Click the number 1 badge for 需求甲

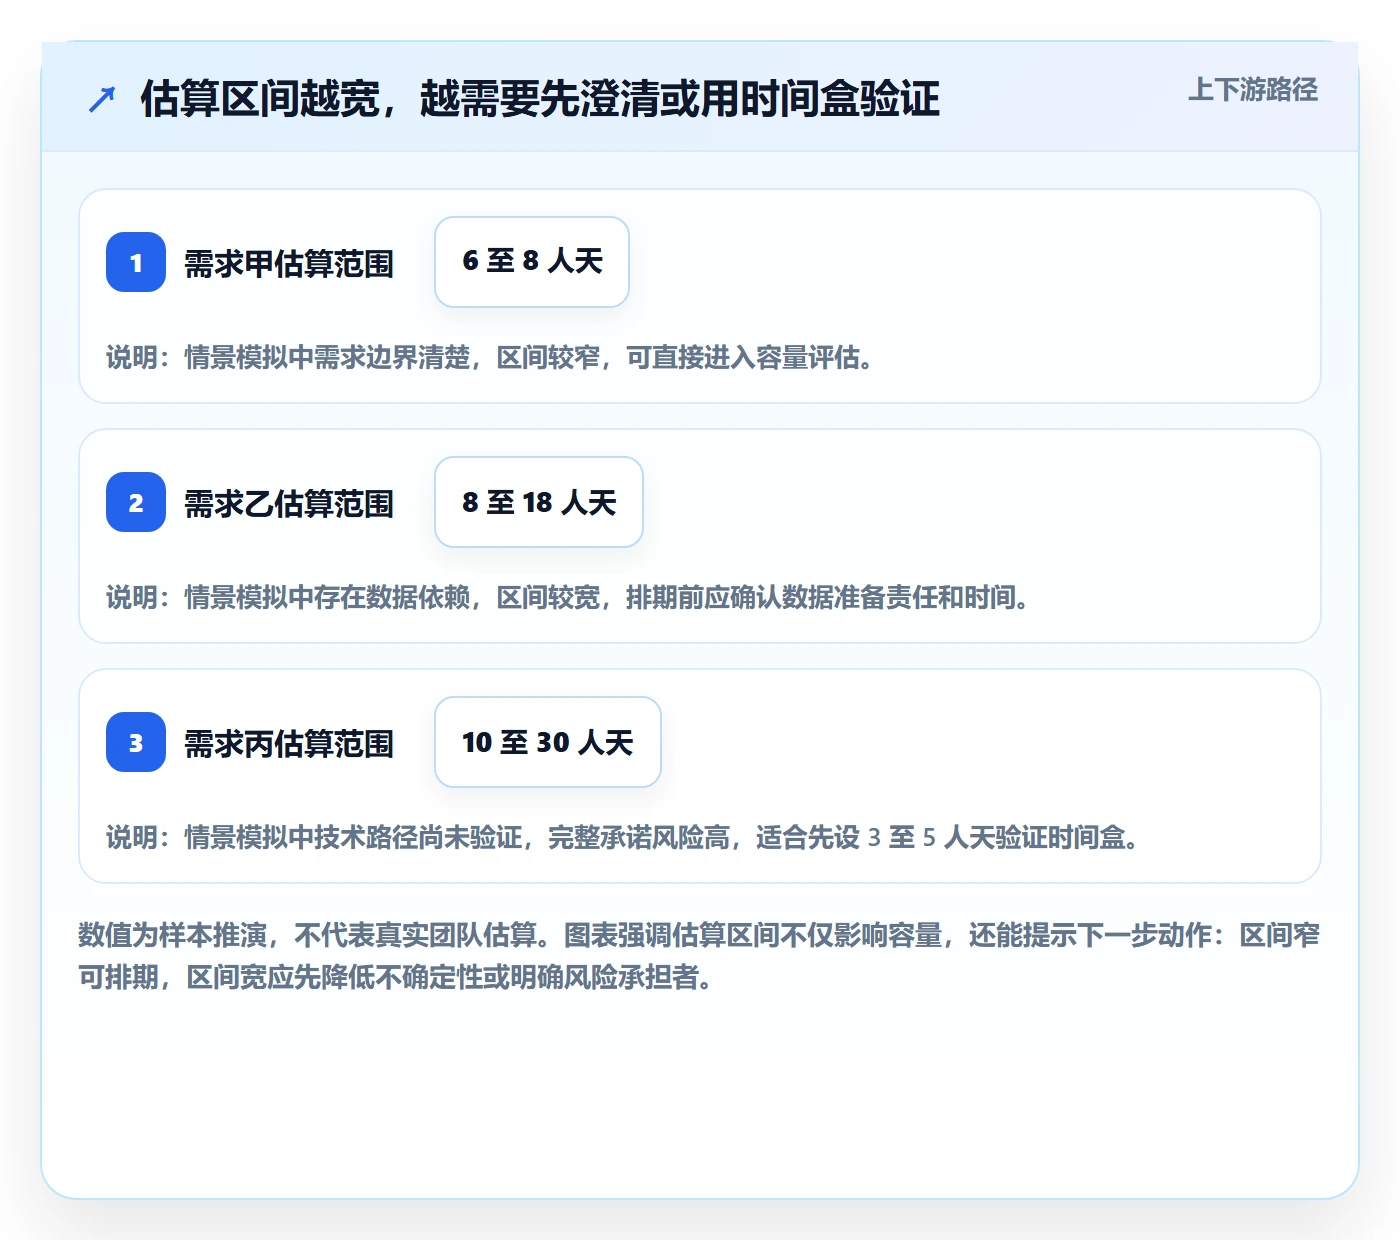tap(136, 262)
